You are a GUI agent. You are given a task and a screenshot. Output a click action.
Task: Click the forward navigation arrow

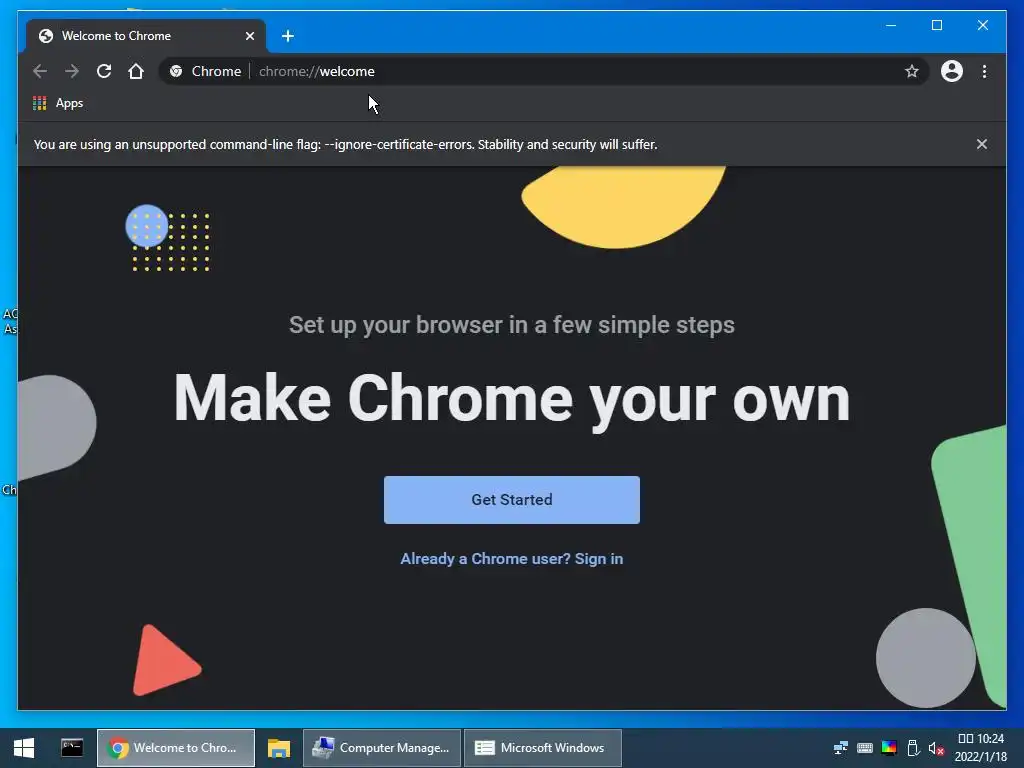point(72,71)
